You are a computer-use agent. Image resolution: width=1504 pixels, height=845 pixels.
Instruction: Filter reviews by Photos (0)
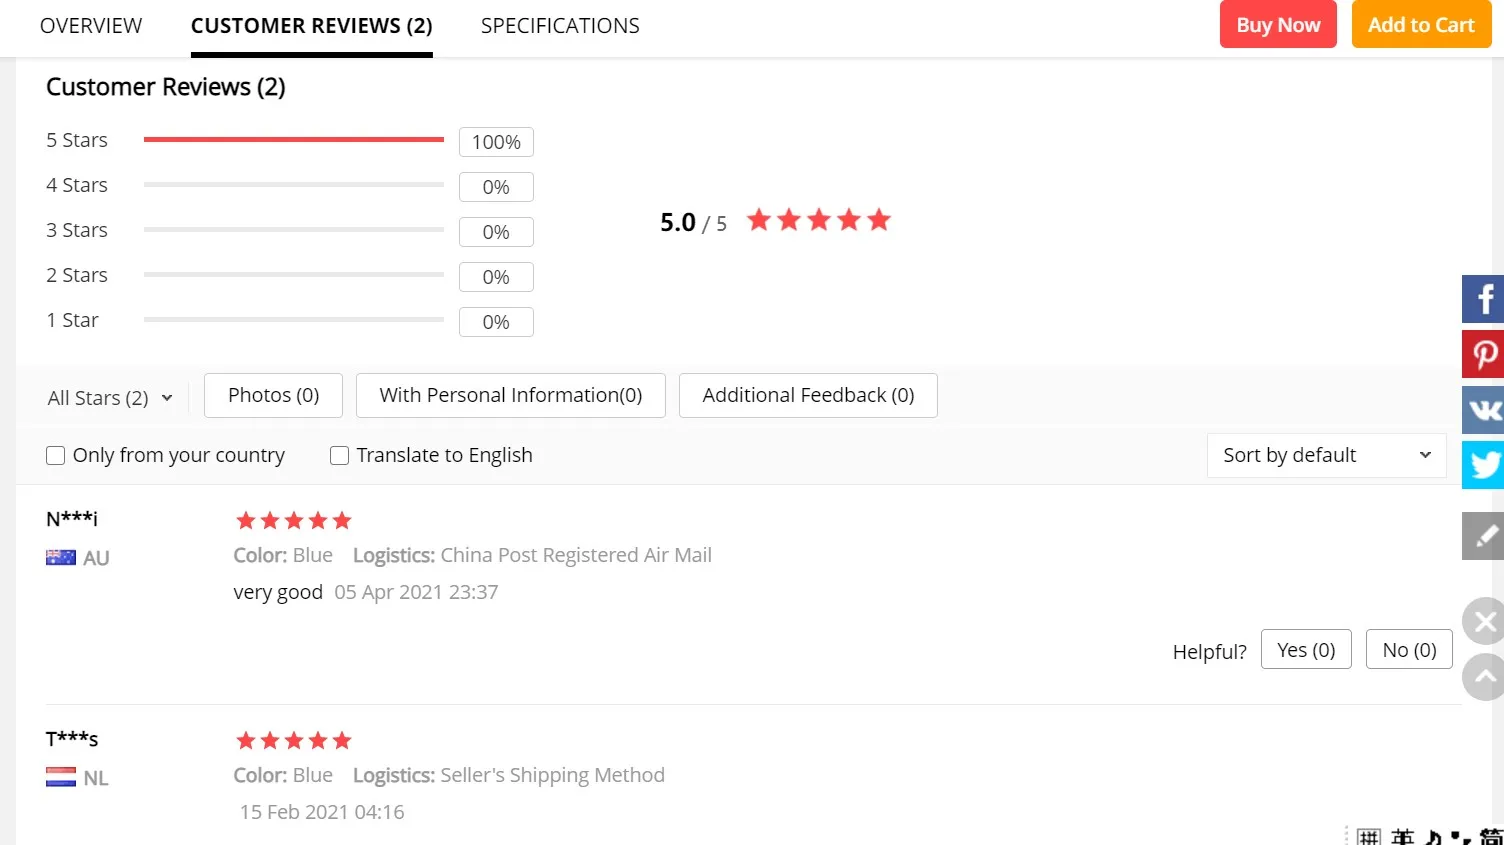point(273,395)
